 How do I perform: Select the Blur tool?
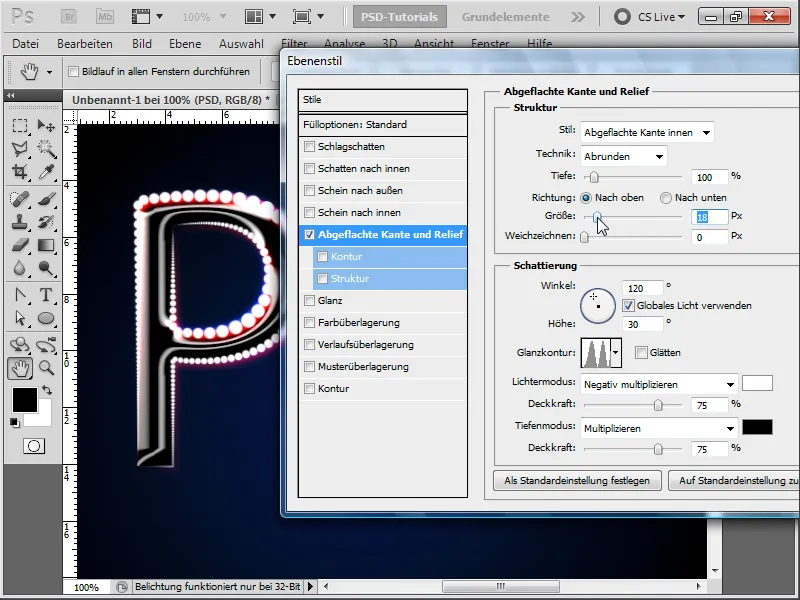pyautogui.click(x=20, y=268)
